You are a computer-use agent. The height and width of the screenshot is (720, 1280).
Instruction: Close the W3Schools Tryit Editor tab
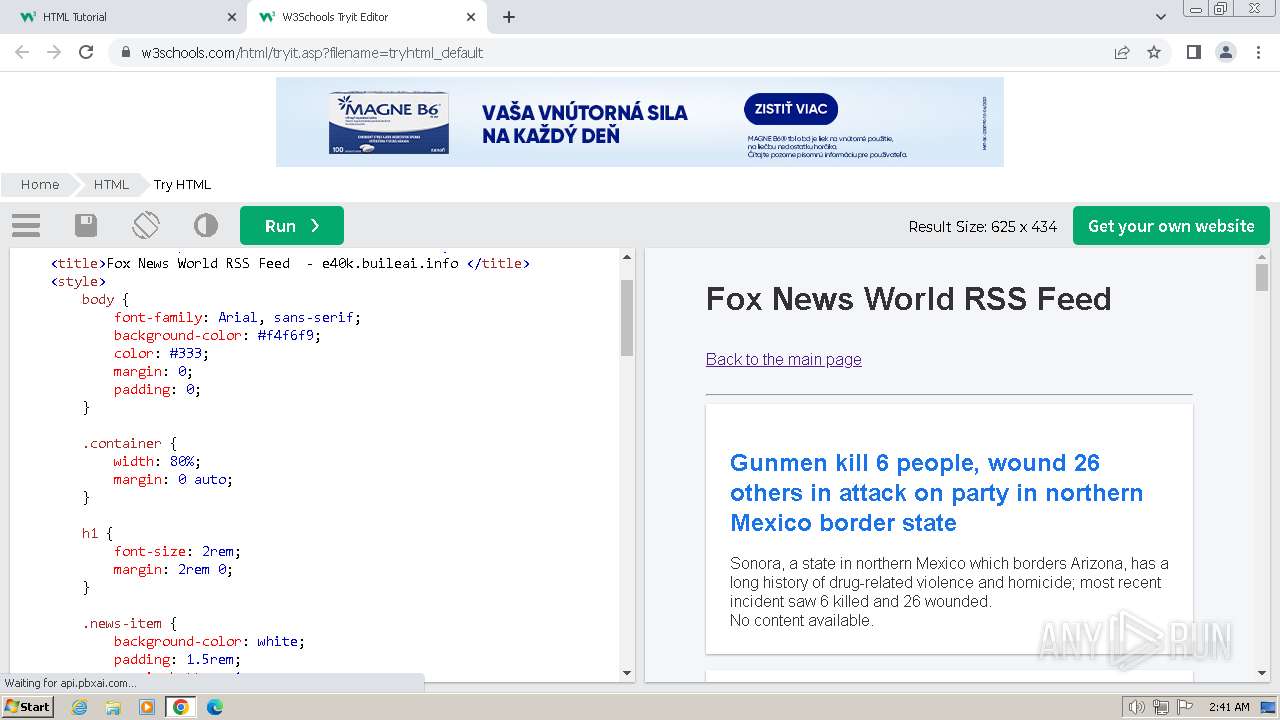[471, 17]
